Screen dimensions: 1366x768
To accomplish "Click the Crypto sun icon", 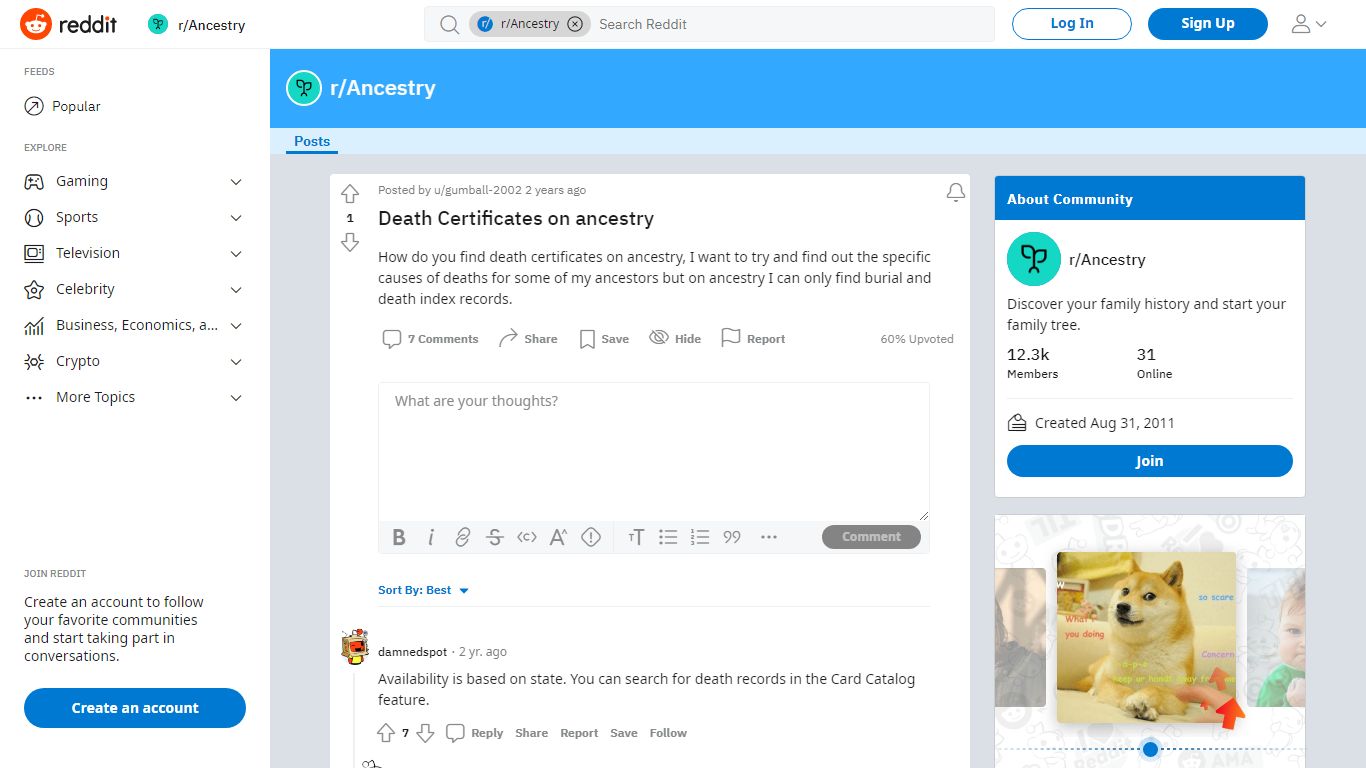I will (34, 362).
